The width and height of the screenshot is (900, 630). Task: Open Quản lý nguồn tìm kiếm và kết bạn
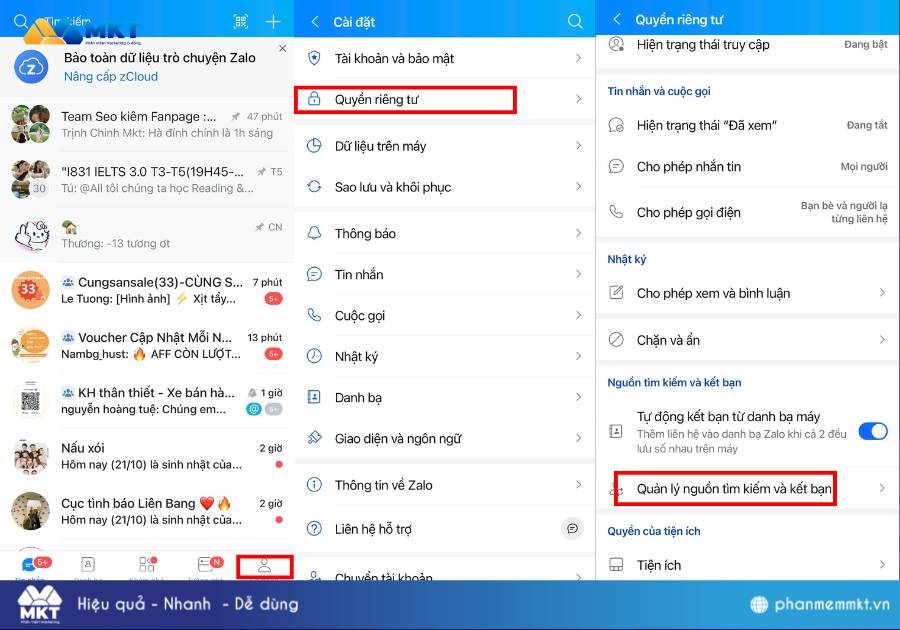tap(748, 489)
